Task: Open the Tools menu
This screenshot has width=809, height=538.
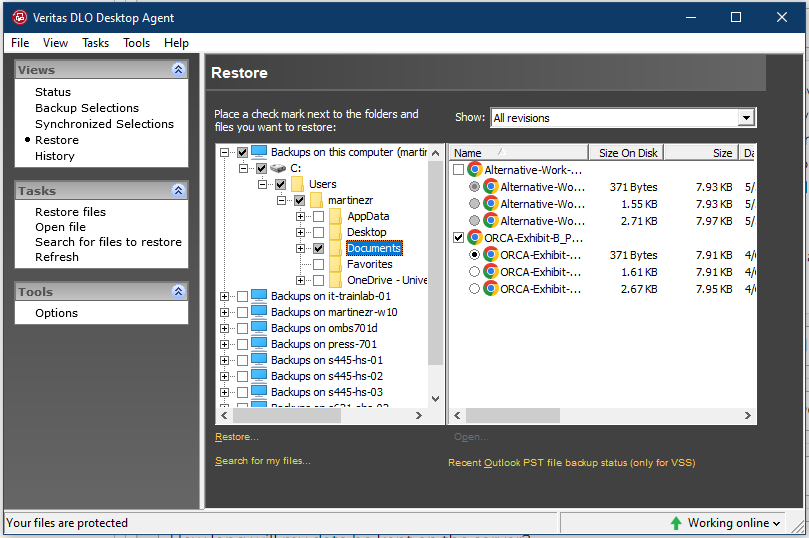Action: point(136,43)
